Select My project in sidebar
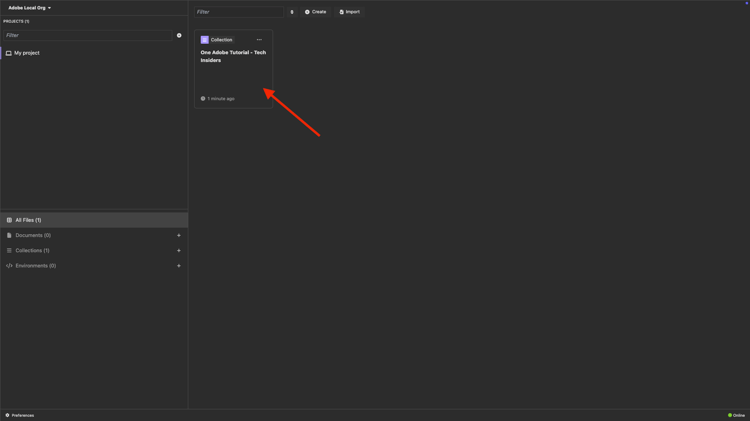 click(94, 53)
